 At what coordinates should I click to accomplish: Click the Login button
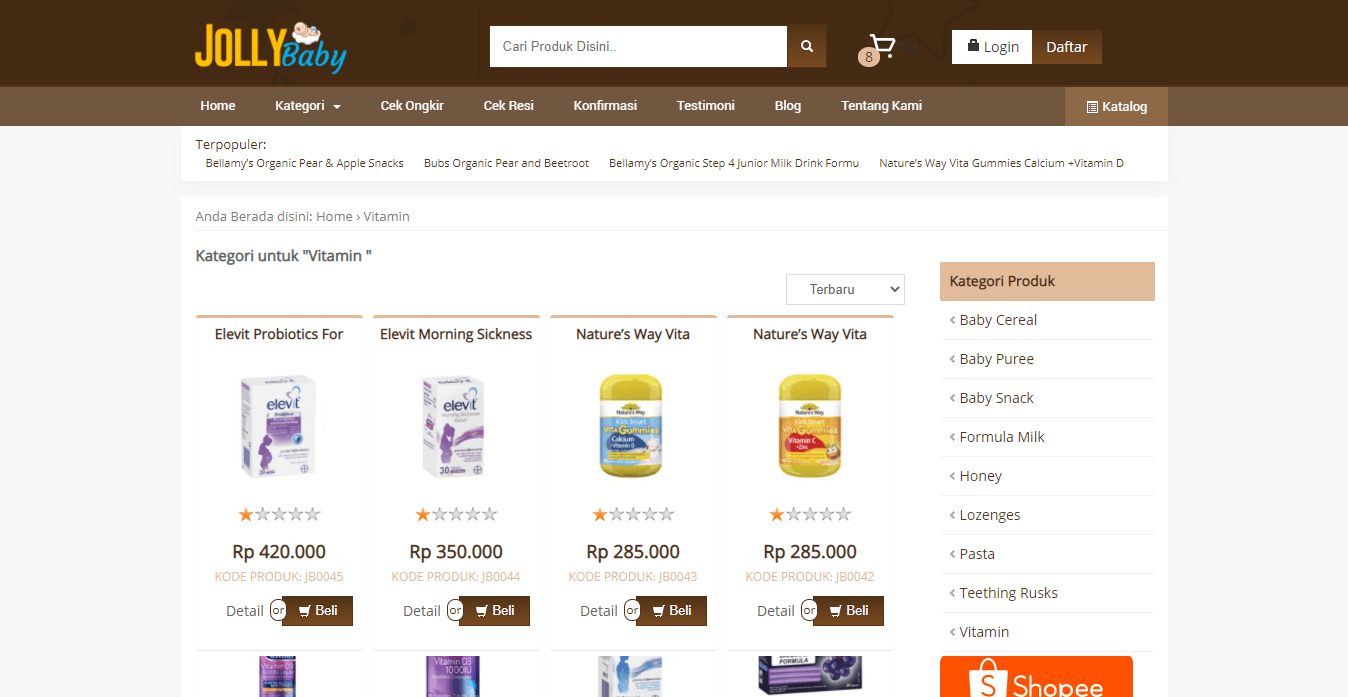point(992,47)
